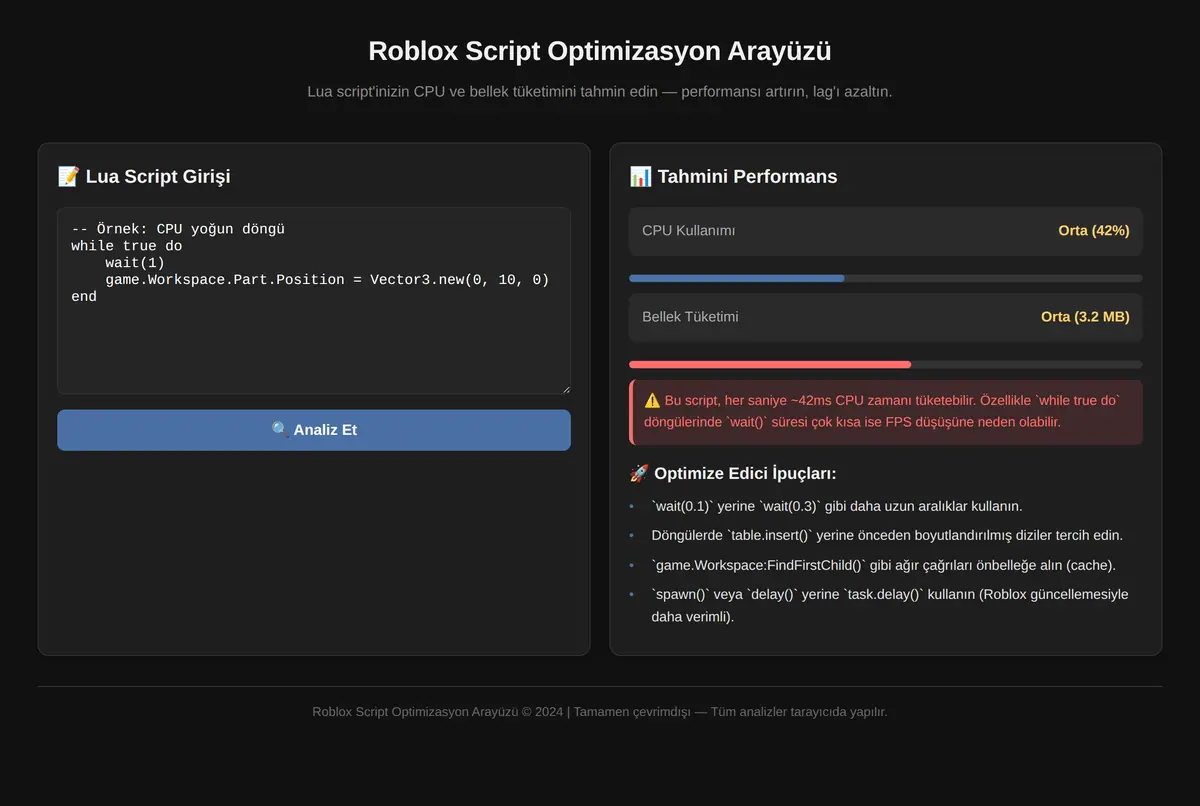The height and width of the screenshot is (806, 1200).
Task: Click the red warning message about ~42ms CPU
Action: point(886,411)
